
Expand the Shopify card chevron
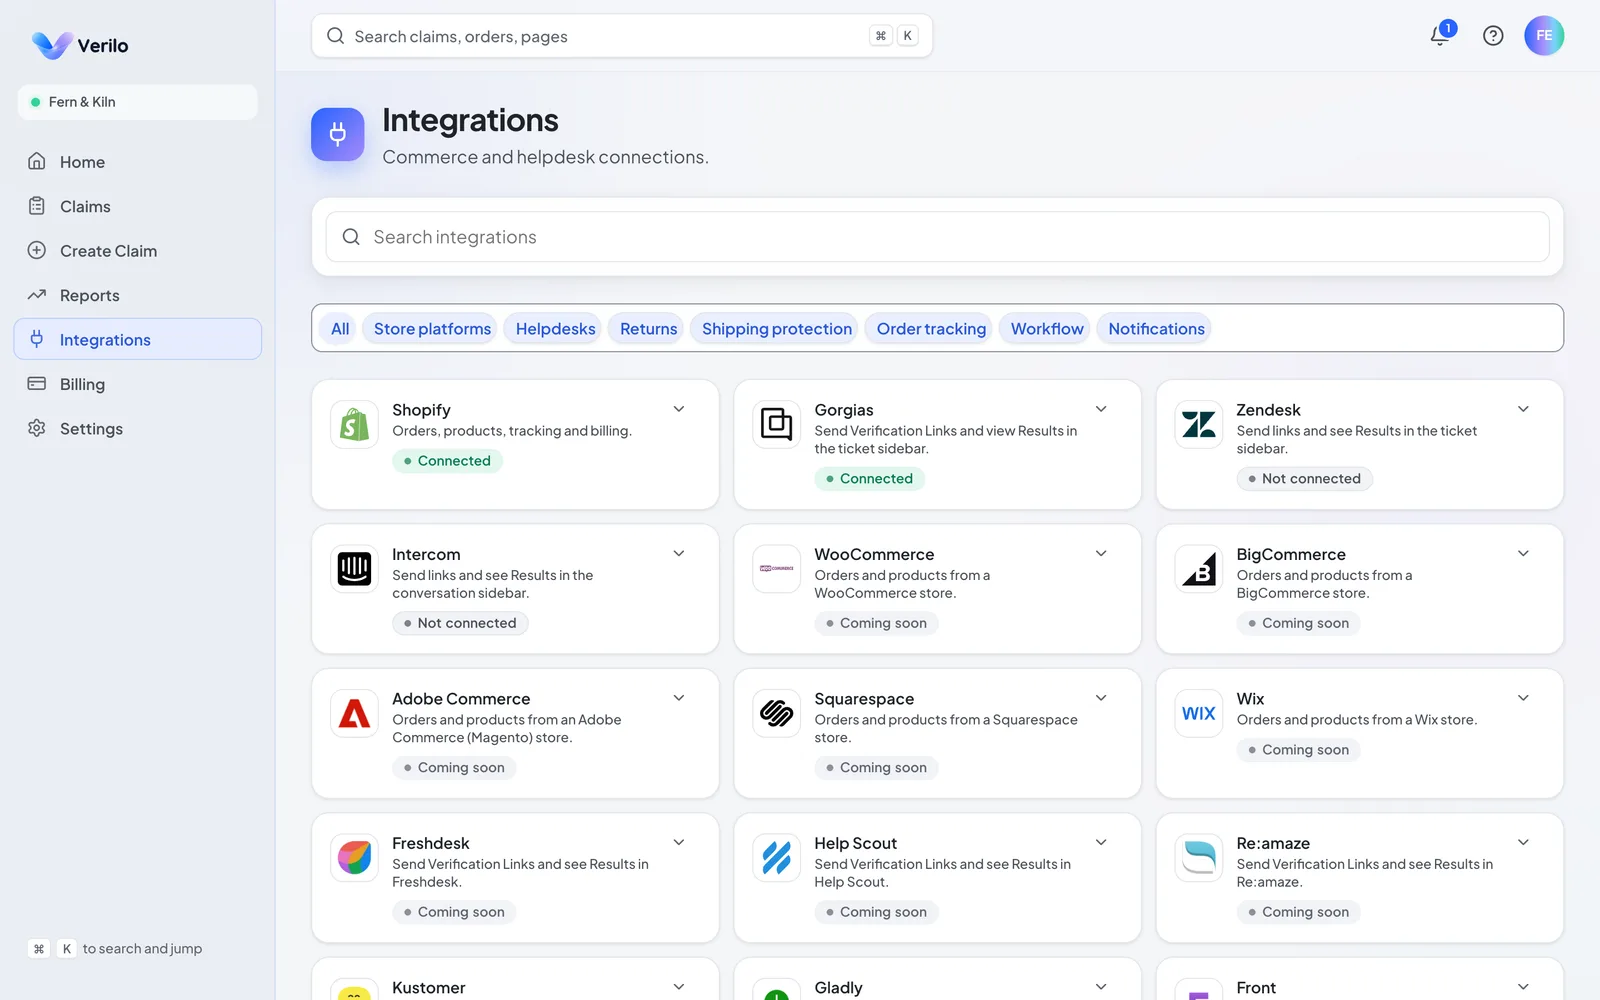(x=679, y=409)
